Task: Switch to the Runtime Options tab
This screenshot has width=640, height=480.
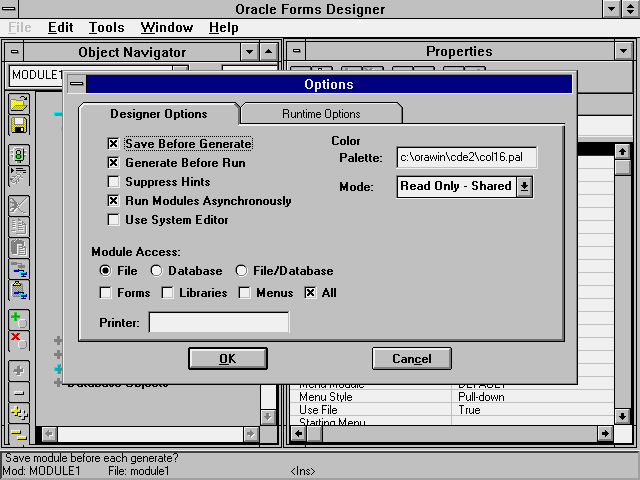Action: coord(321,114)
